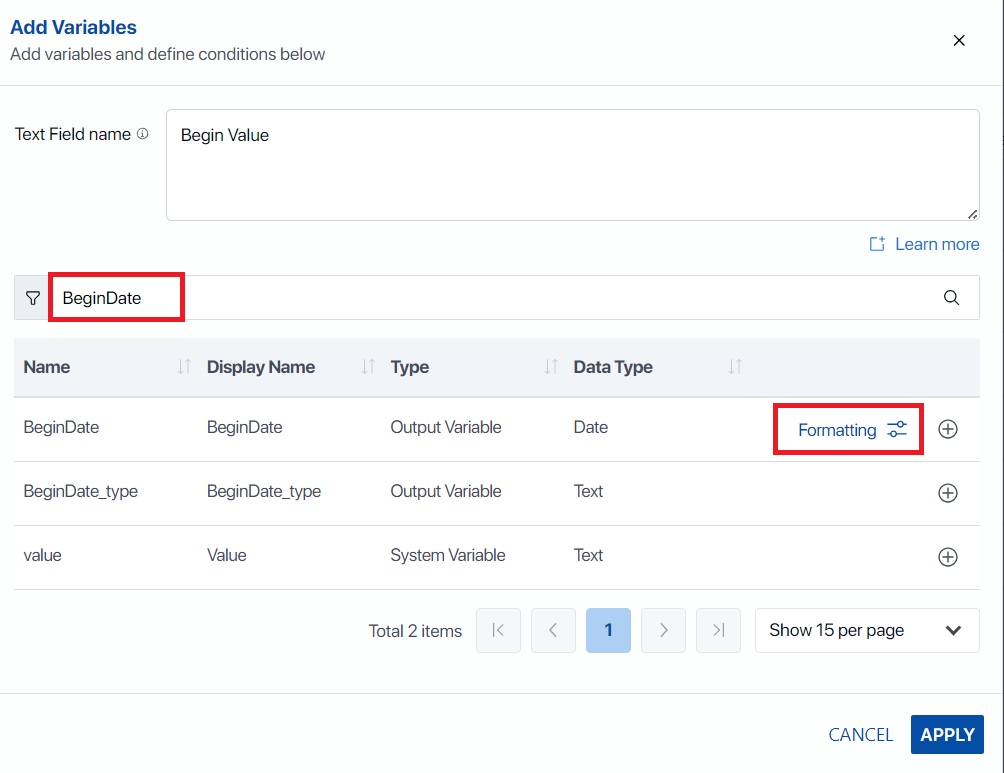Screen dimensions: 1004x773
Task: Go to the last page
Action: point(718,630)
